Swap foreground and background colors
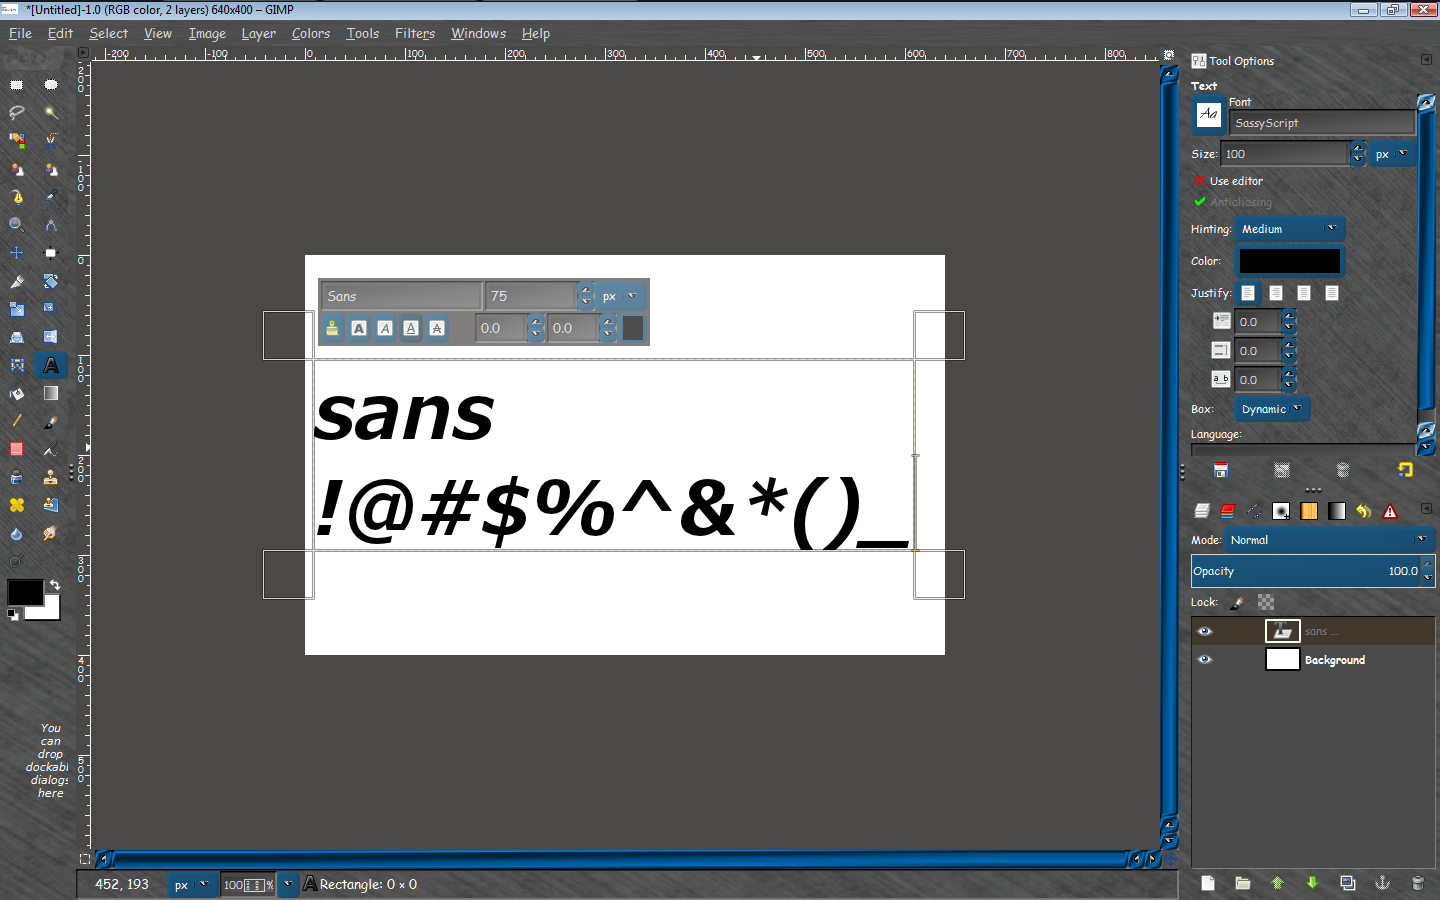This screenshot has width=1440, height=900. point(55,585)
